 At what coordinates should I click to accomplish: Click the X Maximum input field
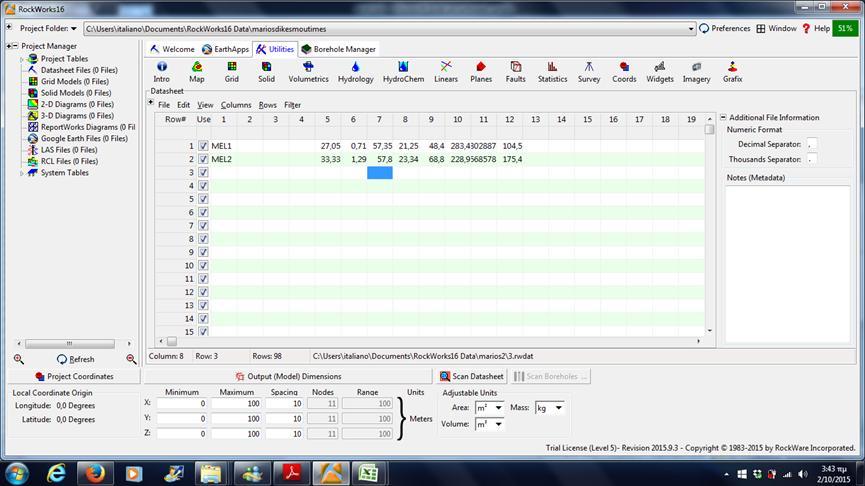coord(236,404)
